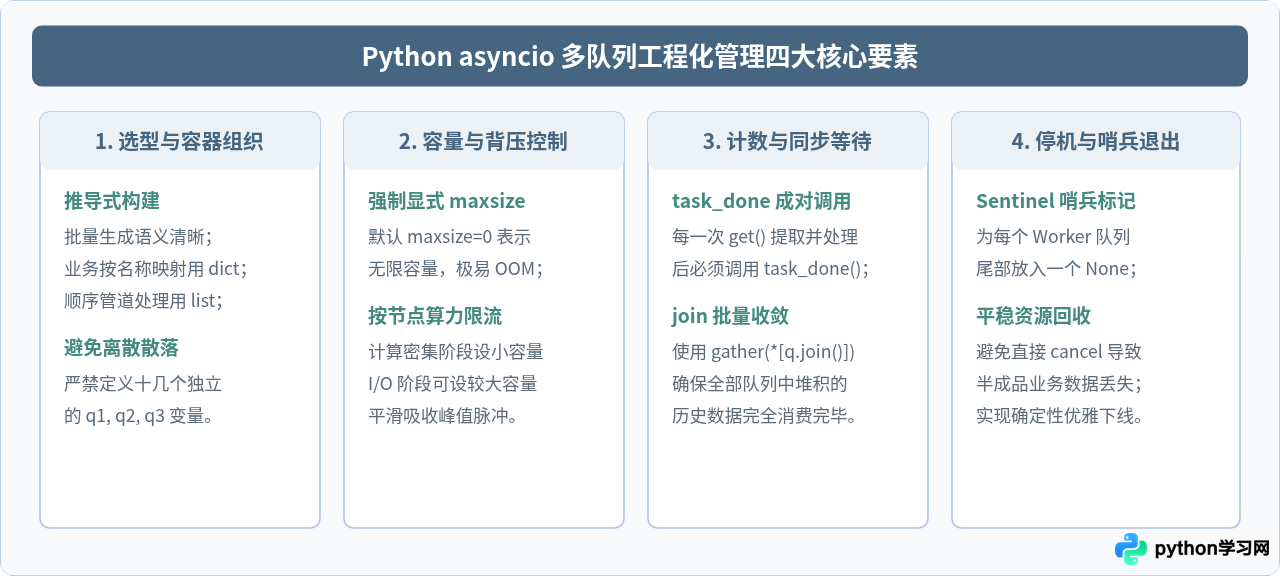Image resolution: width=1280 pixels, height=576 pixels.
Task: Click the line '实现确定性优雅下线。'
Action: [1060, 416]
